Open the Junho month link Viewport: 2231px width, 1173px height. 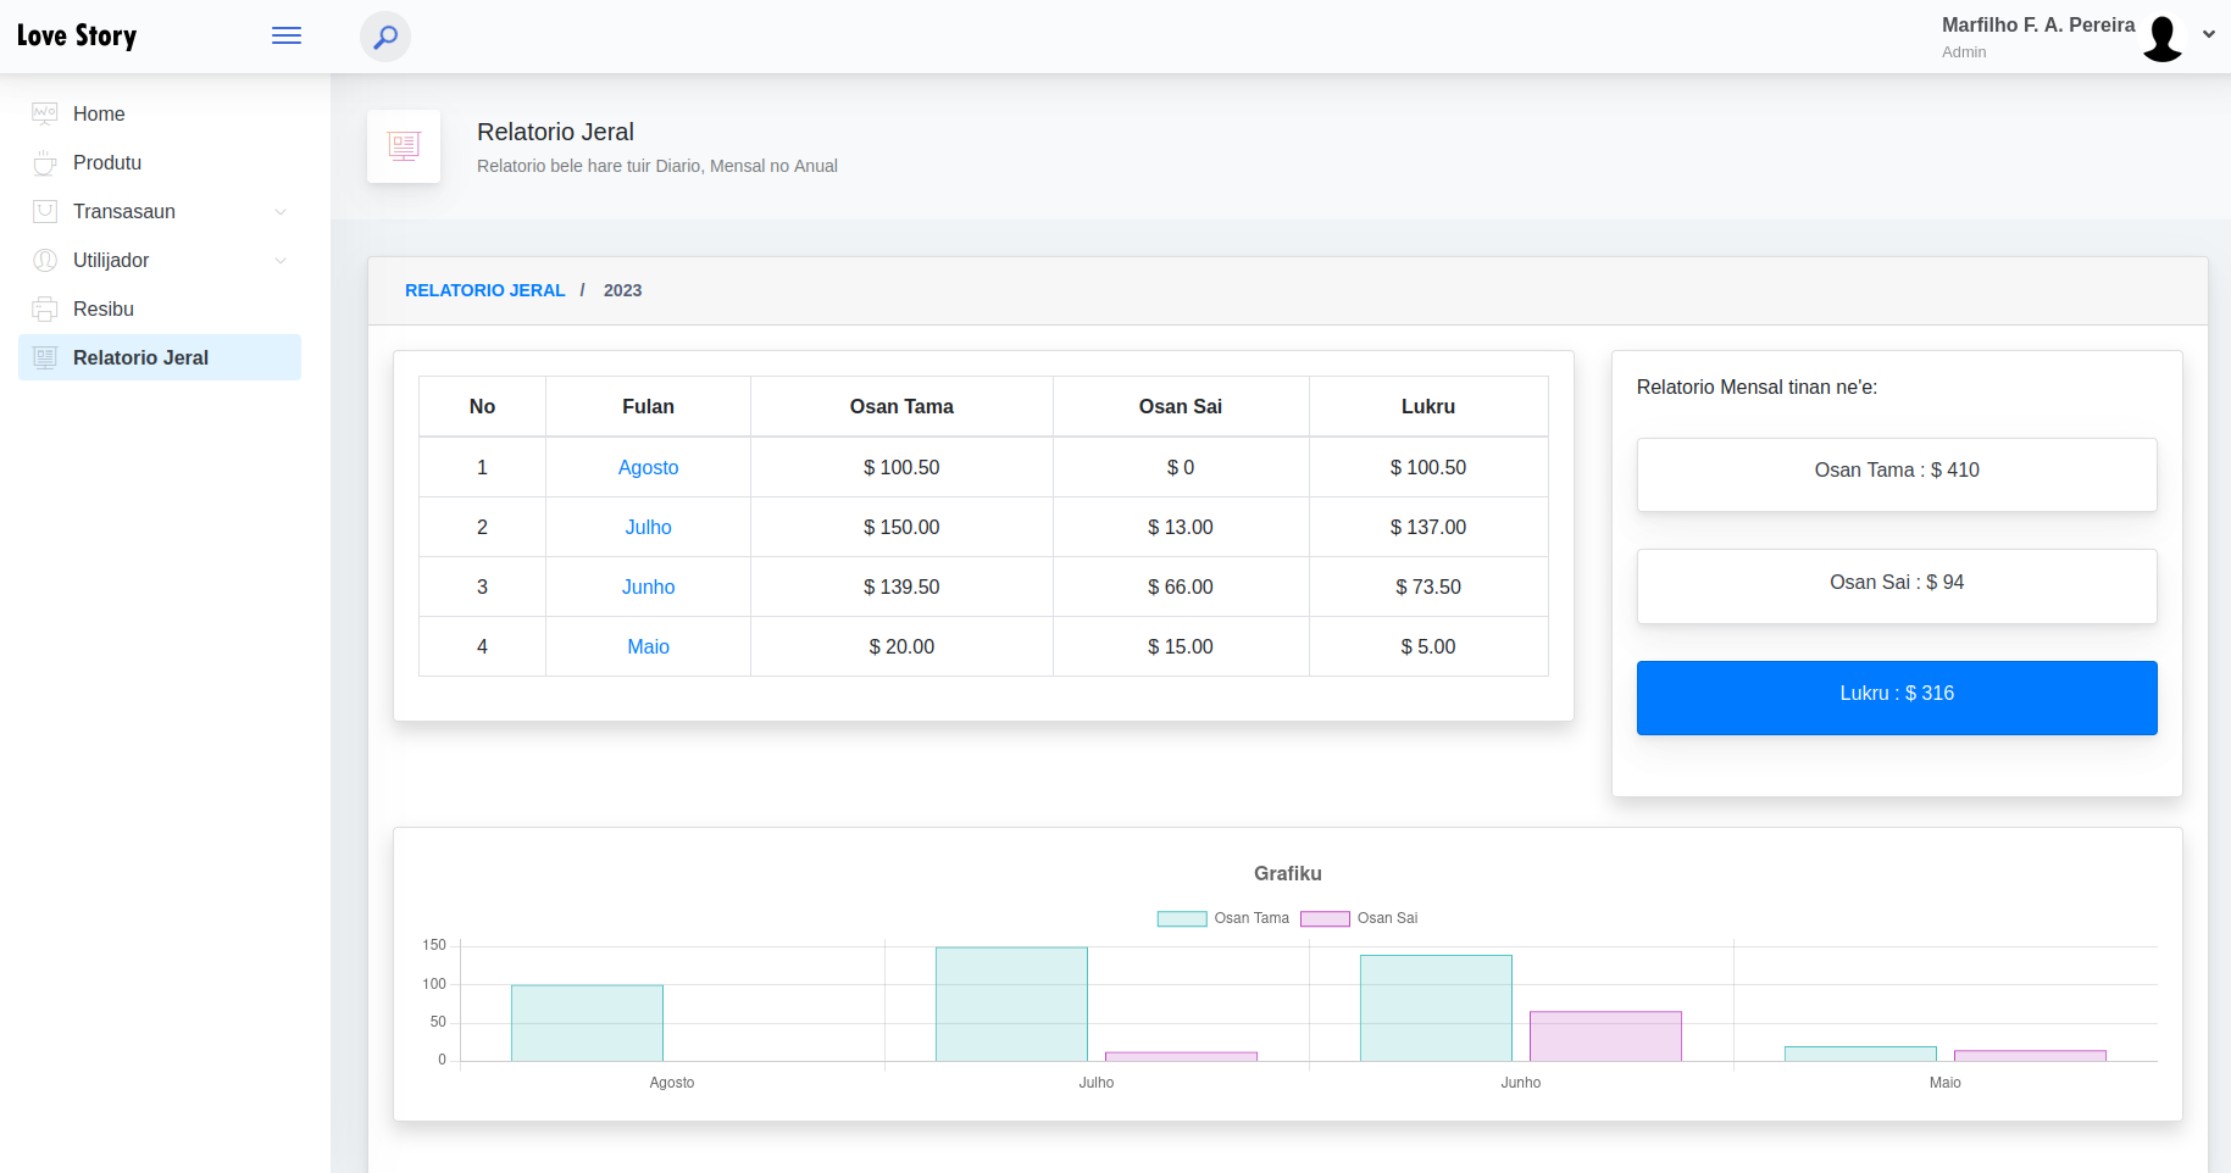pos(648,587)
